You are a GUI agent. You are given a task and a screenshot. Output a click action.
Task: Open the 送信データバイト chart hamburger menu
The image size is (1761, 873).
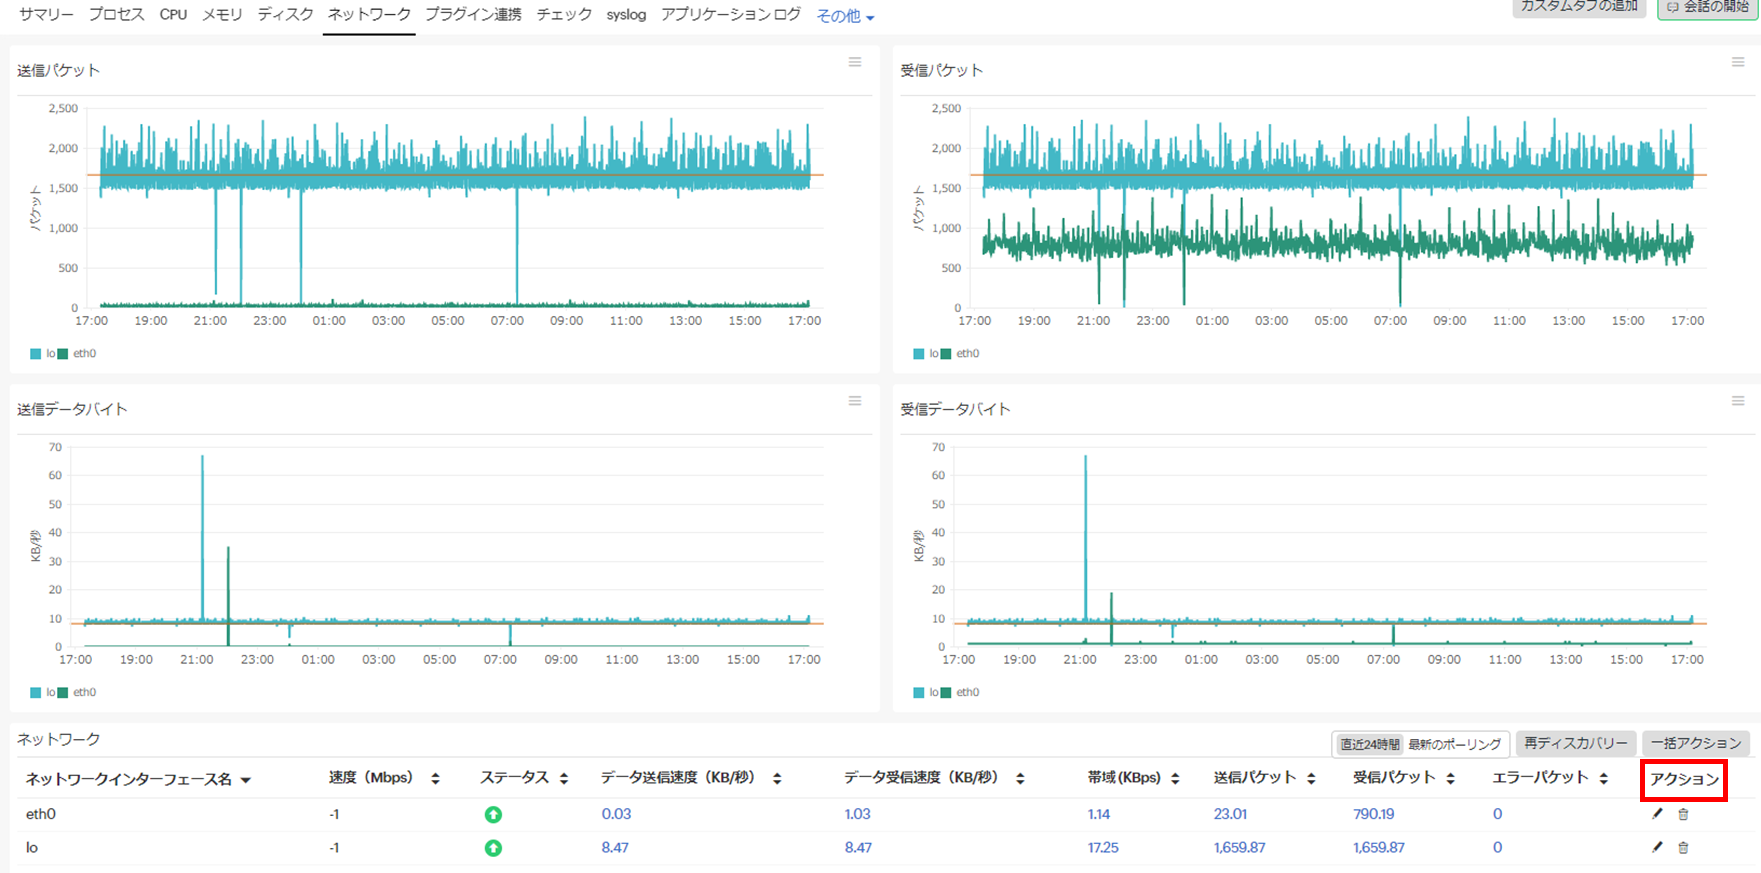pos(855,401)
